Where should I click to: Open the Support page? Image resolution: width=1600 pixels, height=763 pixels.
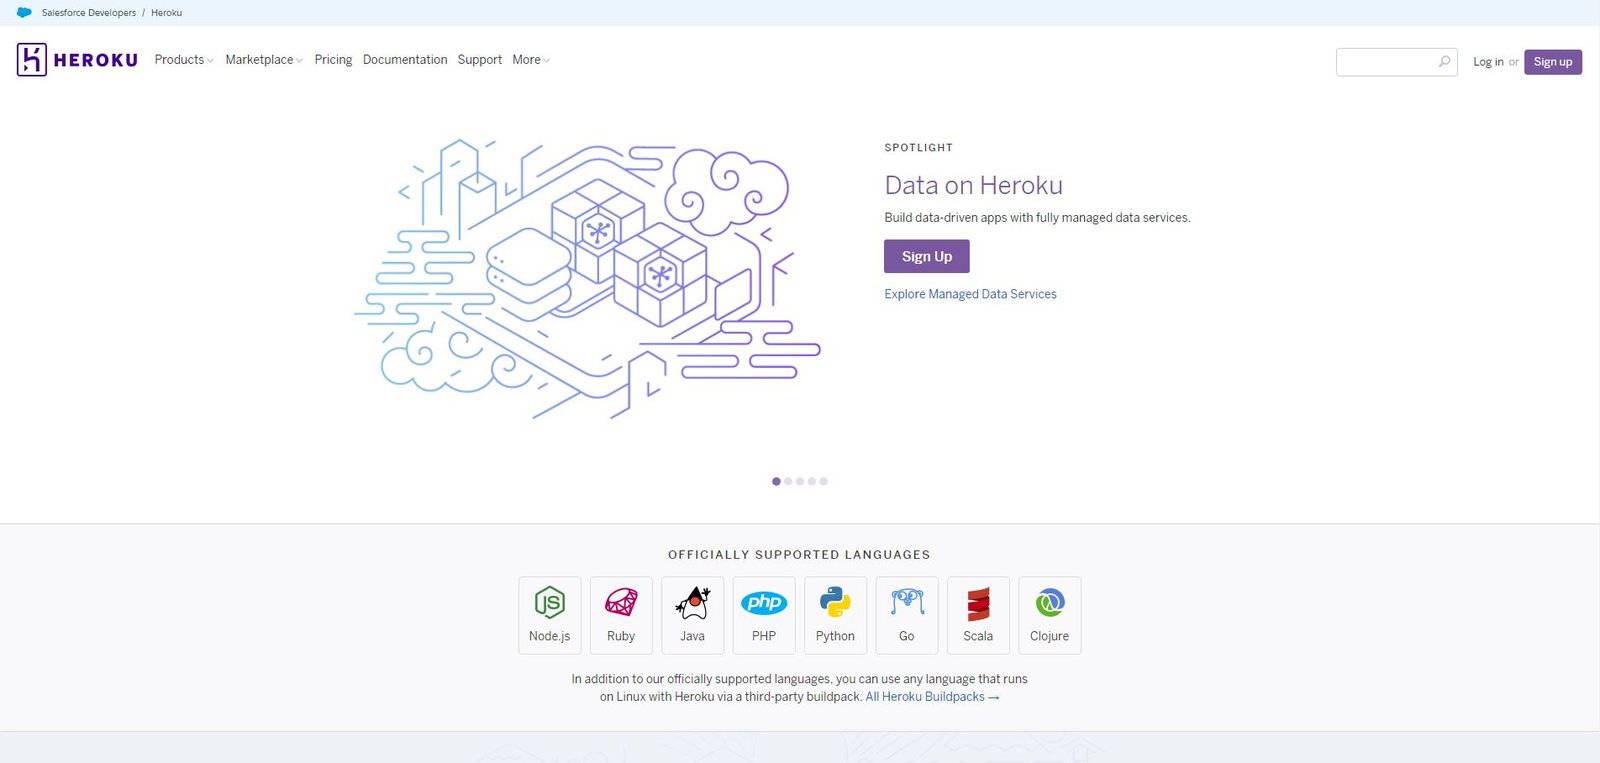click(x=480, y=60)
